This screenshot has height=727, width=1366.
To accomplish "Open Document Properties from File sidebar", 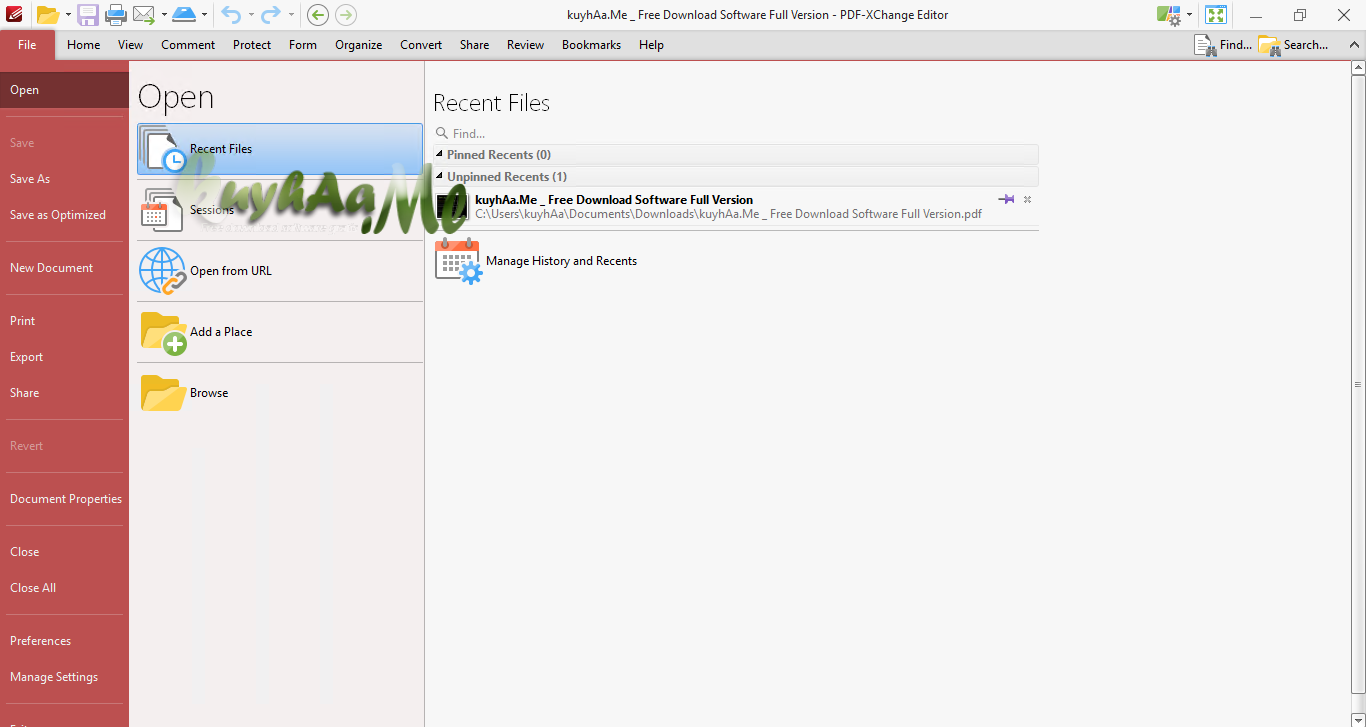I will [64, 499].
